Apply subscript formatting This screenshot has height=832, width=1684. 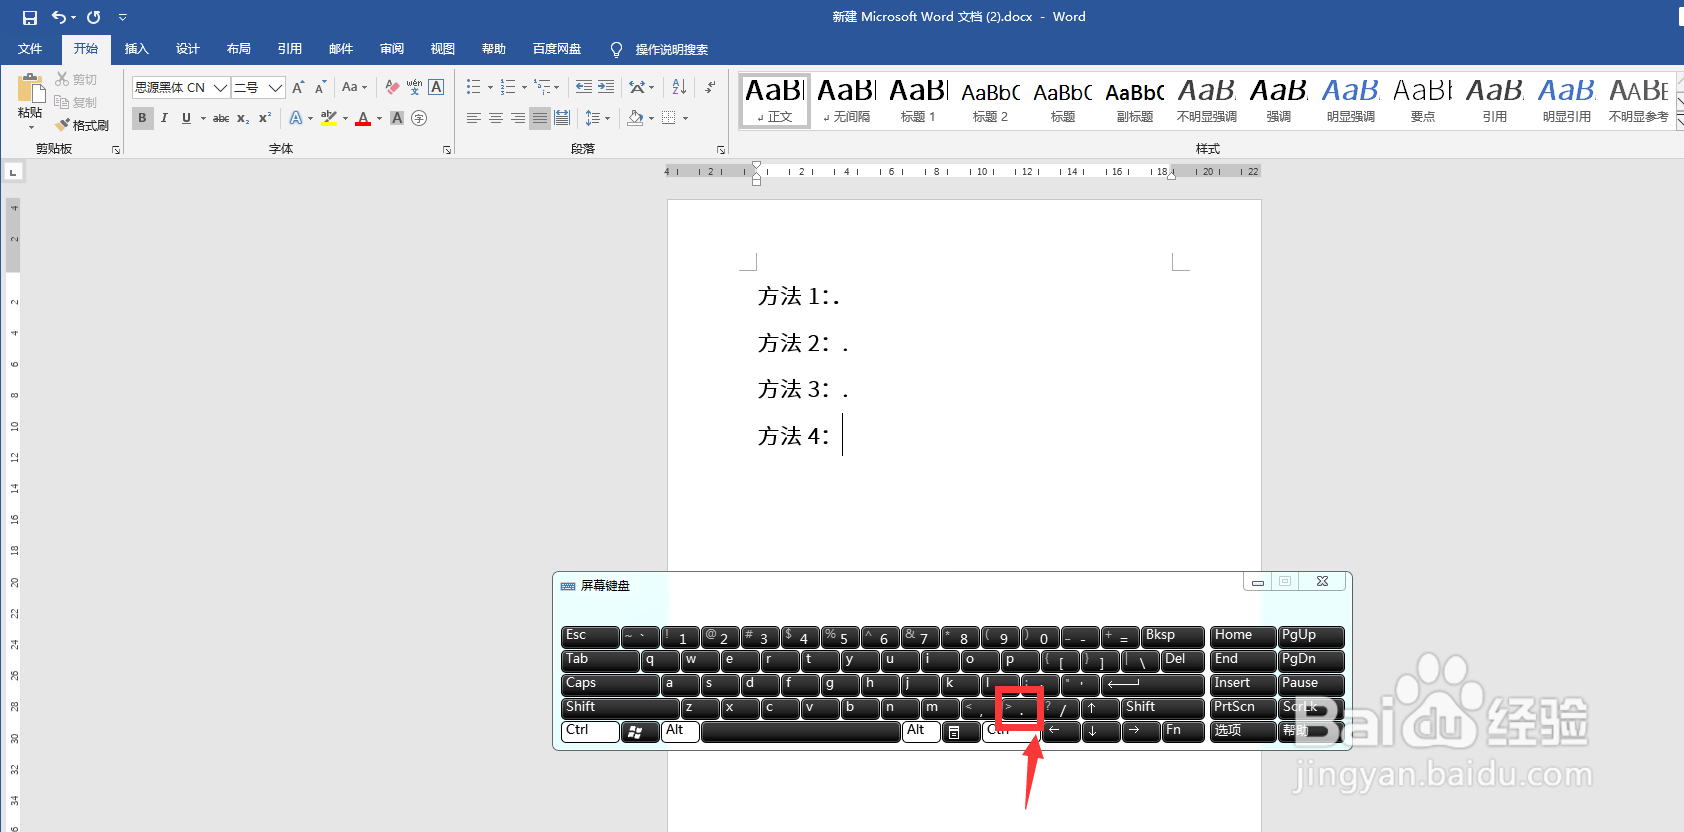(x=243, y=118)
